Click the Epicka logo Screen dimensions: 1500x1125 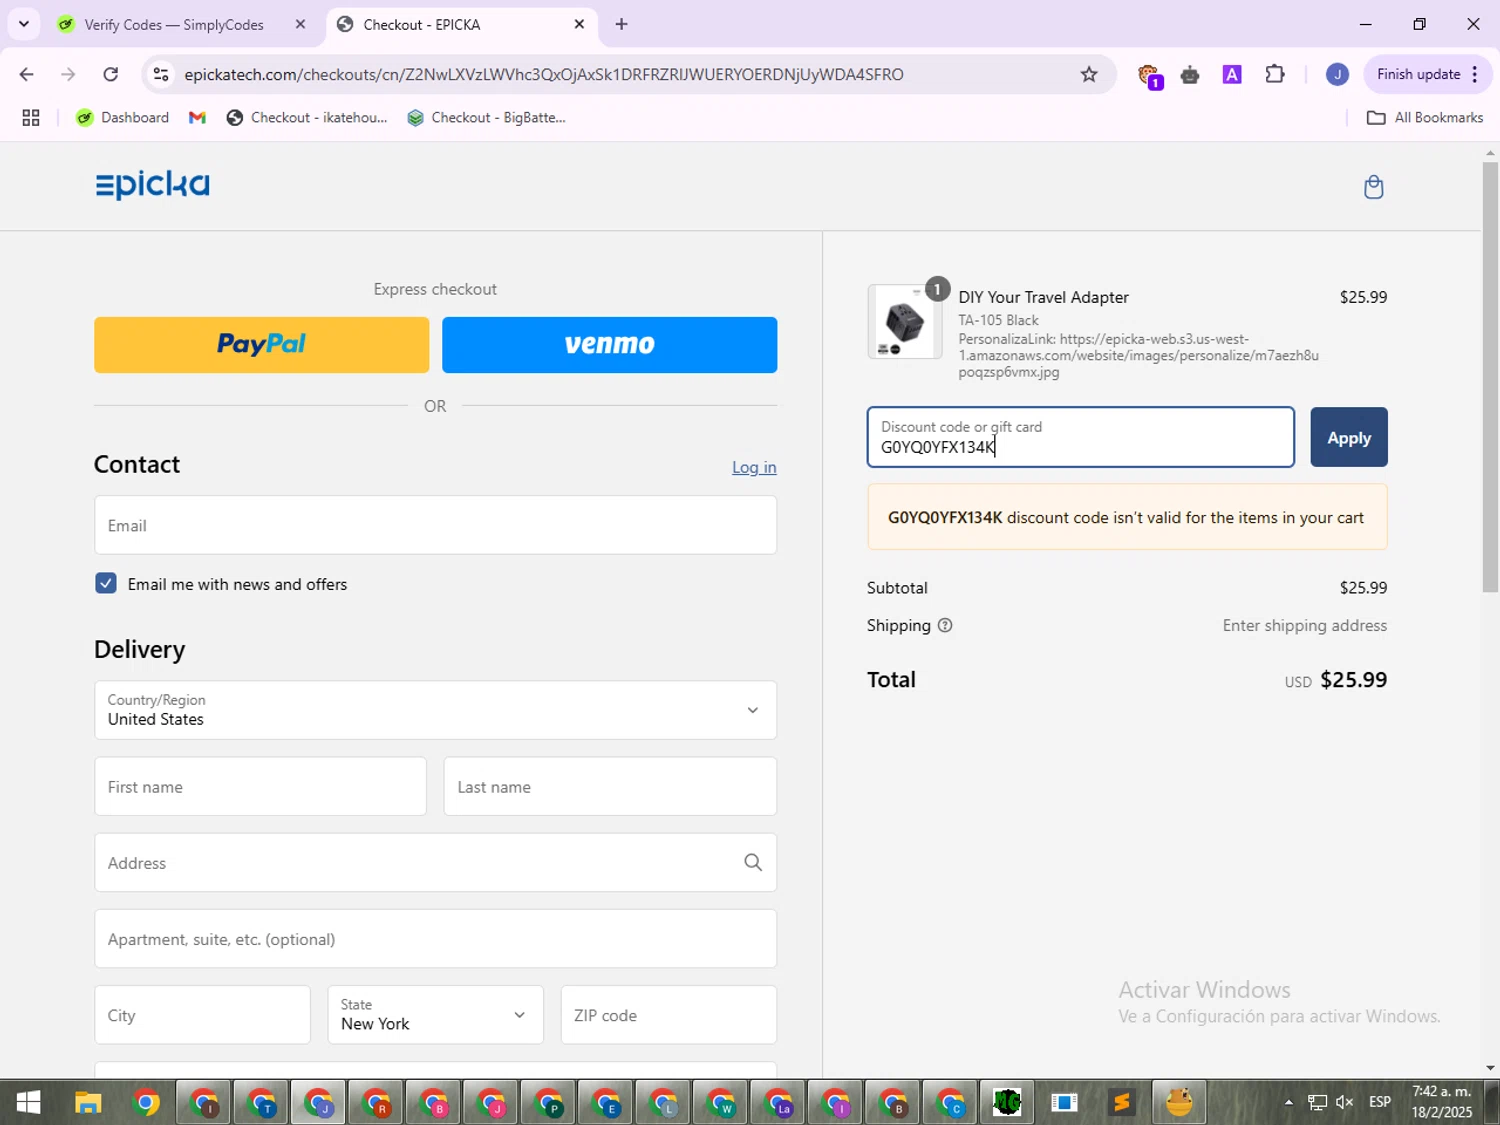152,185
